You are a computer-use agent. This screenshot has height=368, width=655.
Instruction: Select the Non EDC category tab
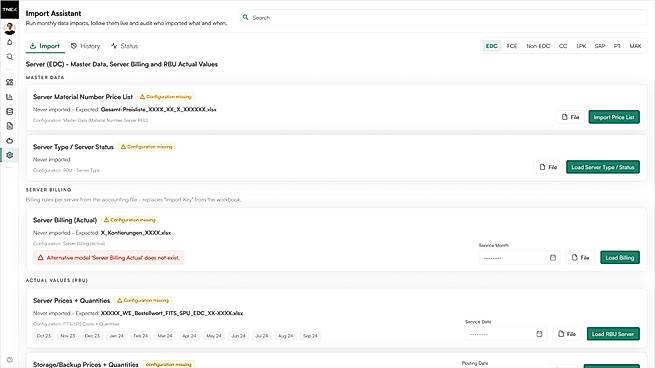coord(538,46)
